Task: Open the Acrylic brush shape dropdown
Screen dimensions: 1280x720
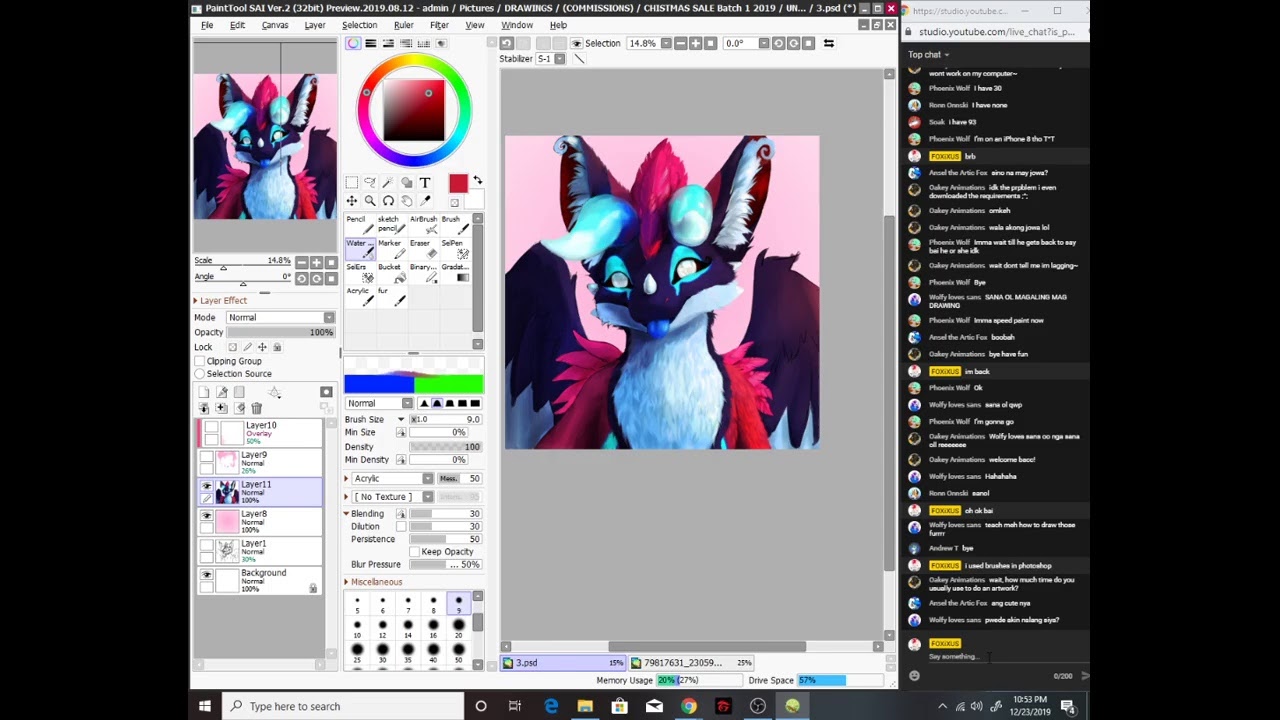Action: pos(394,478)
